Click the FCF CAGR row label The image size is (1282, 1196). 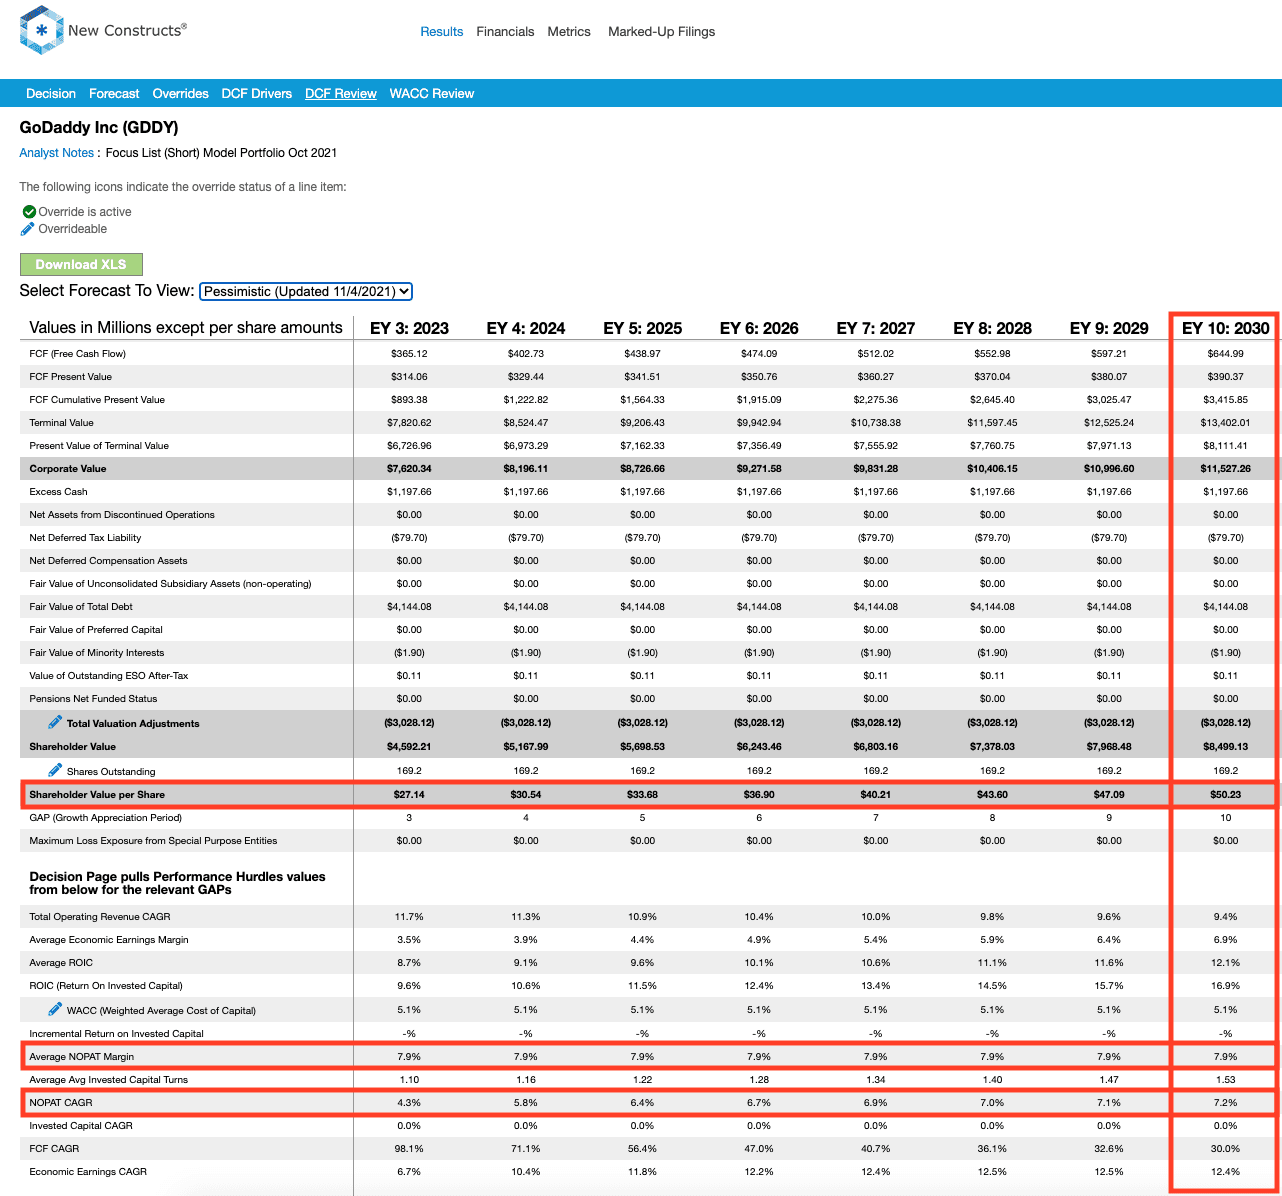54,1149
